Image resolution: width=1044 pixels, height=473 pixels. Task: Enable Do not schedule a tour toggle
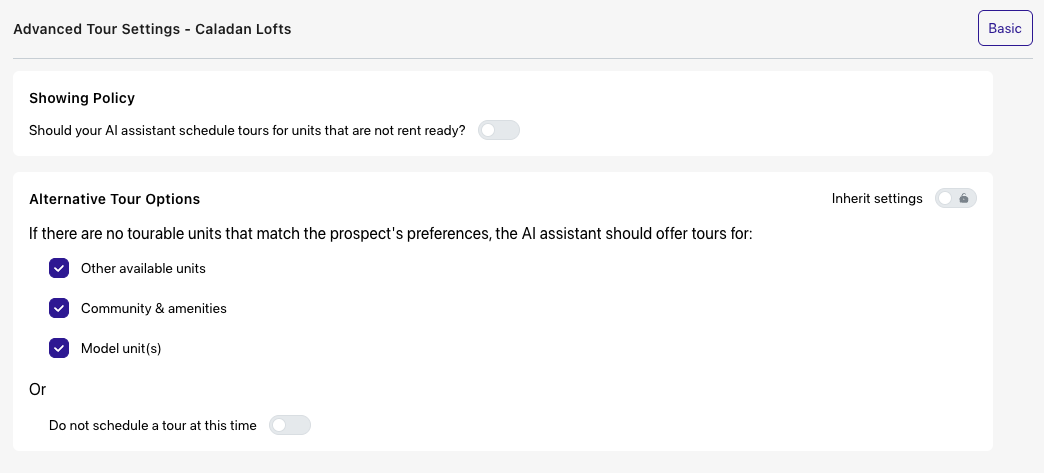[290, 425]
